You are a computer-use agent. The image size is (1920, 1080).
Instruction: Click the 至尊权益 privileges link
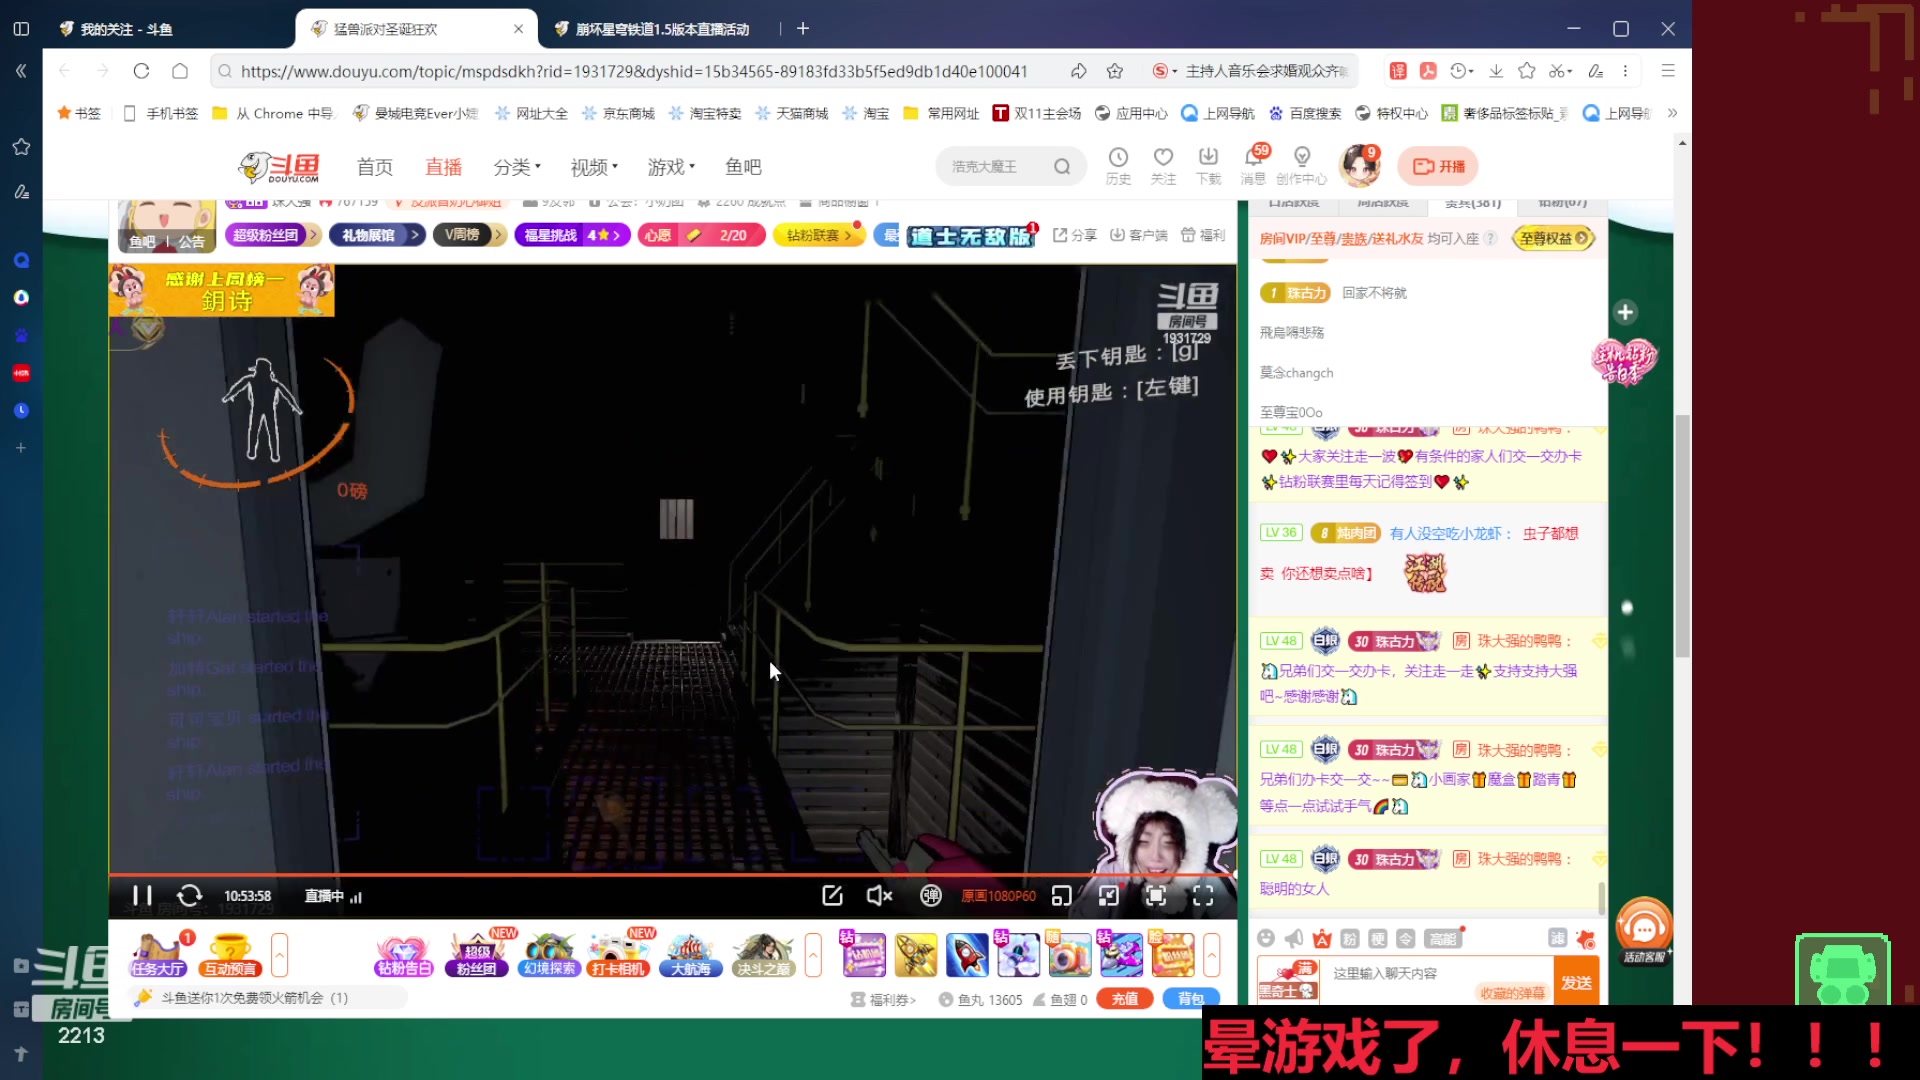click(x=1553, y=240)
